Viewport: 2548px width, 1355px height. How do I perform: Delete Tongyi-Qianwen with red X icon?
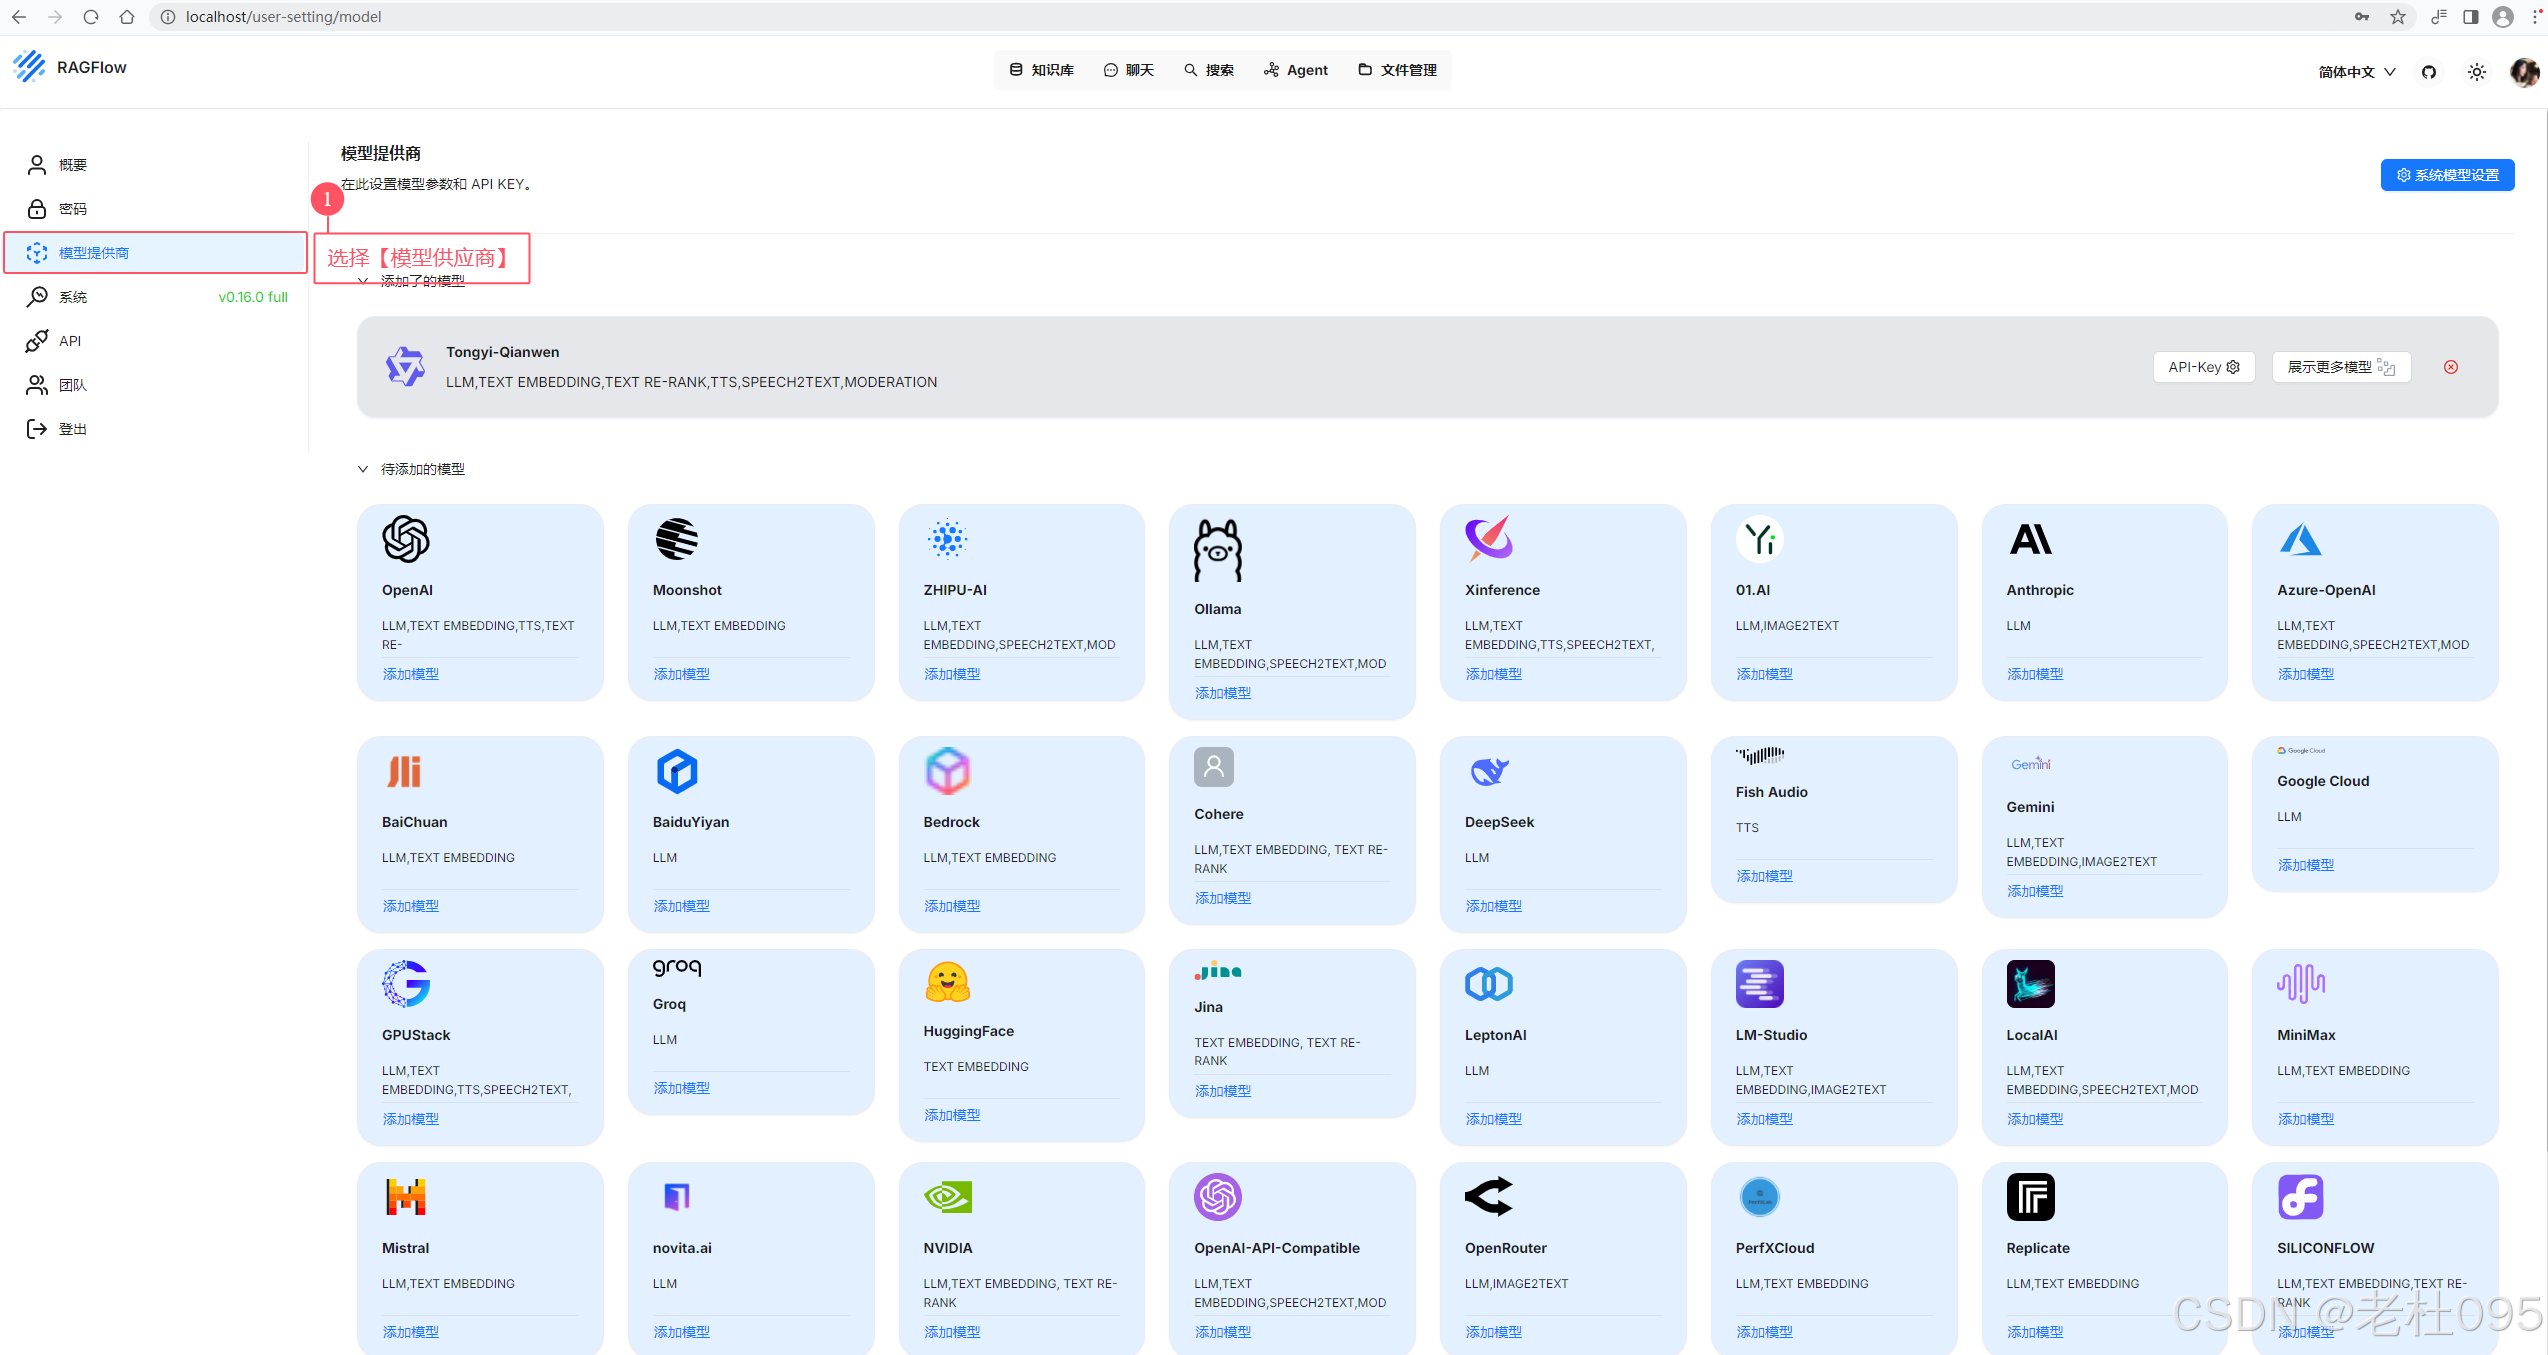(2450, 367)
